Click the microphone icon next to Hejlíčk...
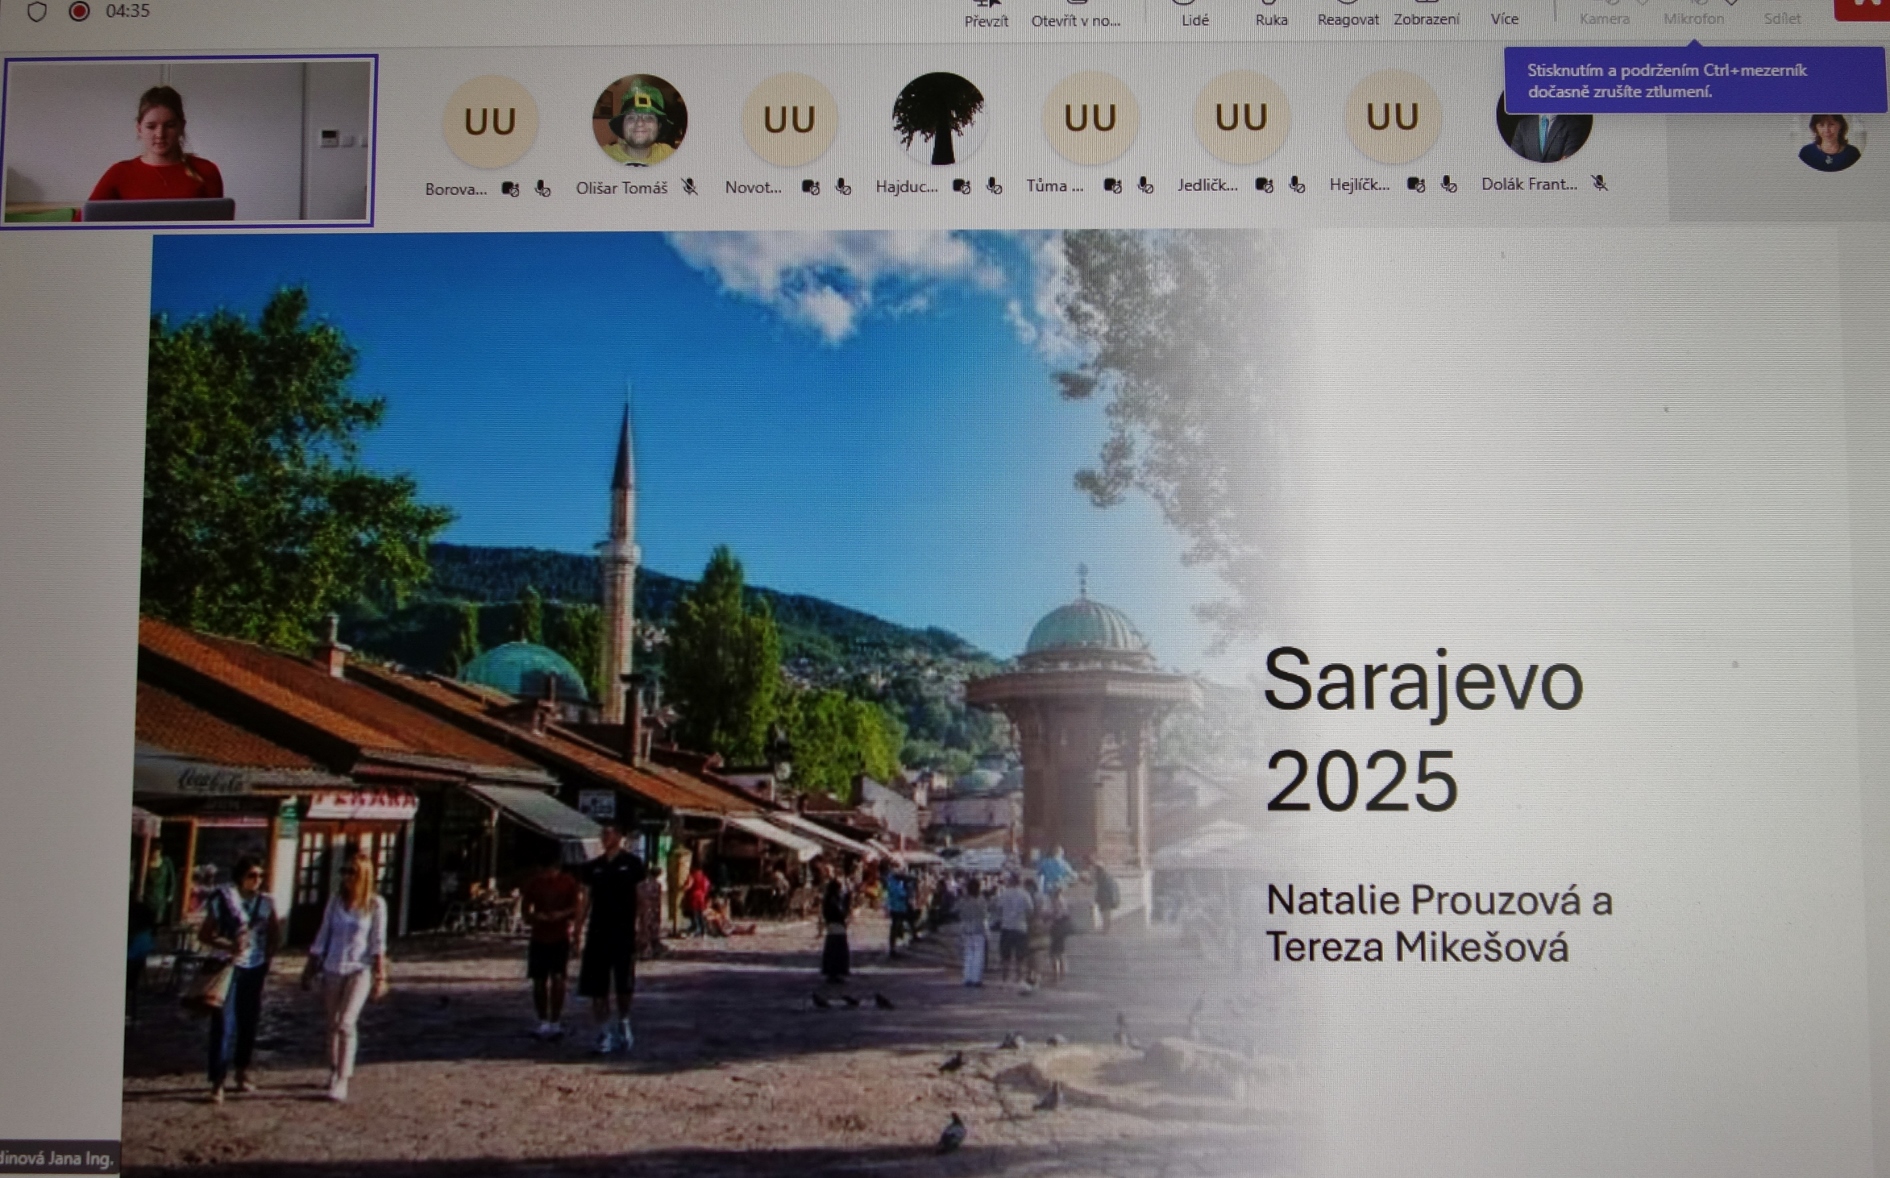This screenshot has width=1890, height=1178. coord(1448,184)
